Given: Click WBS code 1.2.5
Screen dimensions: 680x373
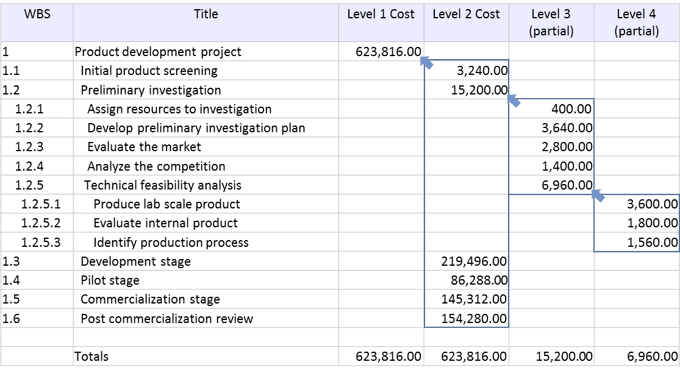Looking at the screenshot, I should pyautogui.click(x=29, y=185).
